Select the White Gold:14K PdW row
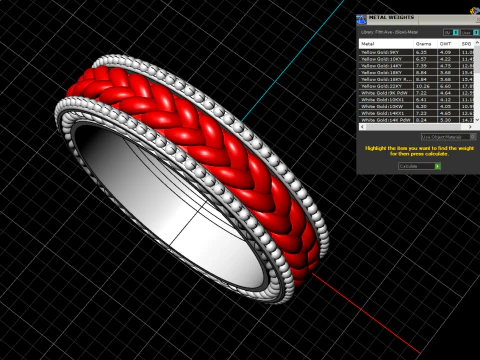The height and width of the screenshot is (360, 480). click(x=417, y=120)
